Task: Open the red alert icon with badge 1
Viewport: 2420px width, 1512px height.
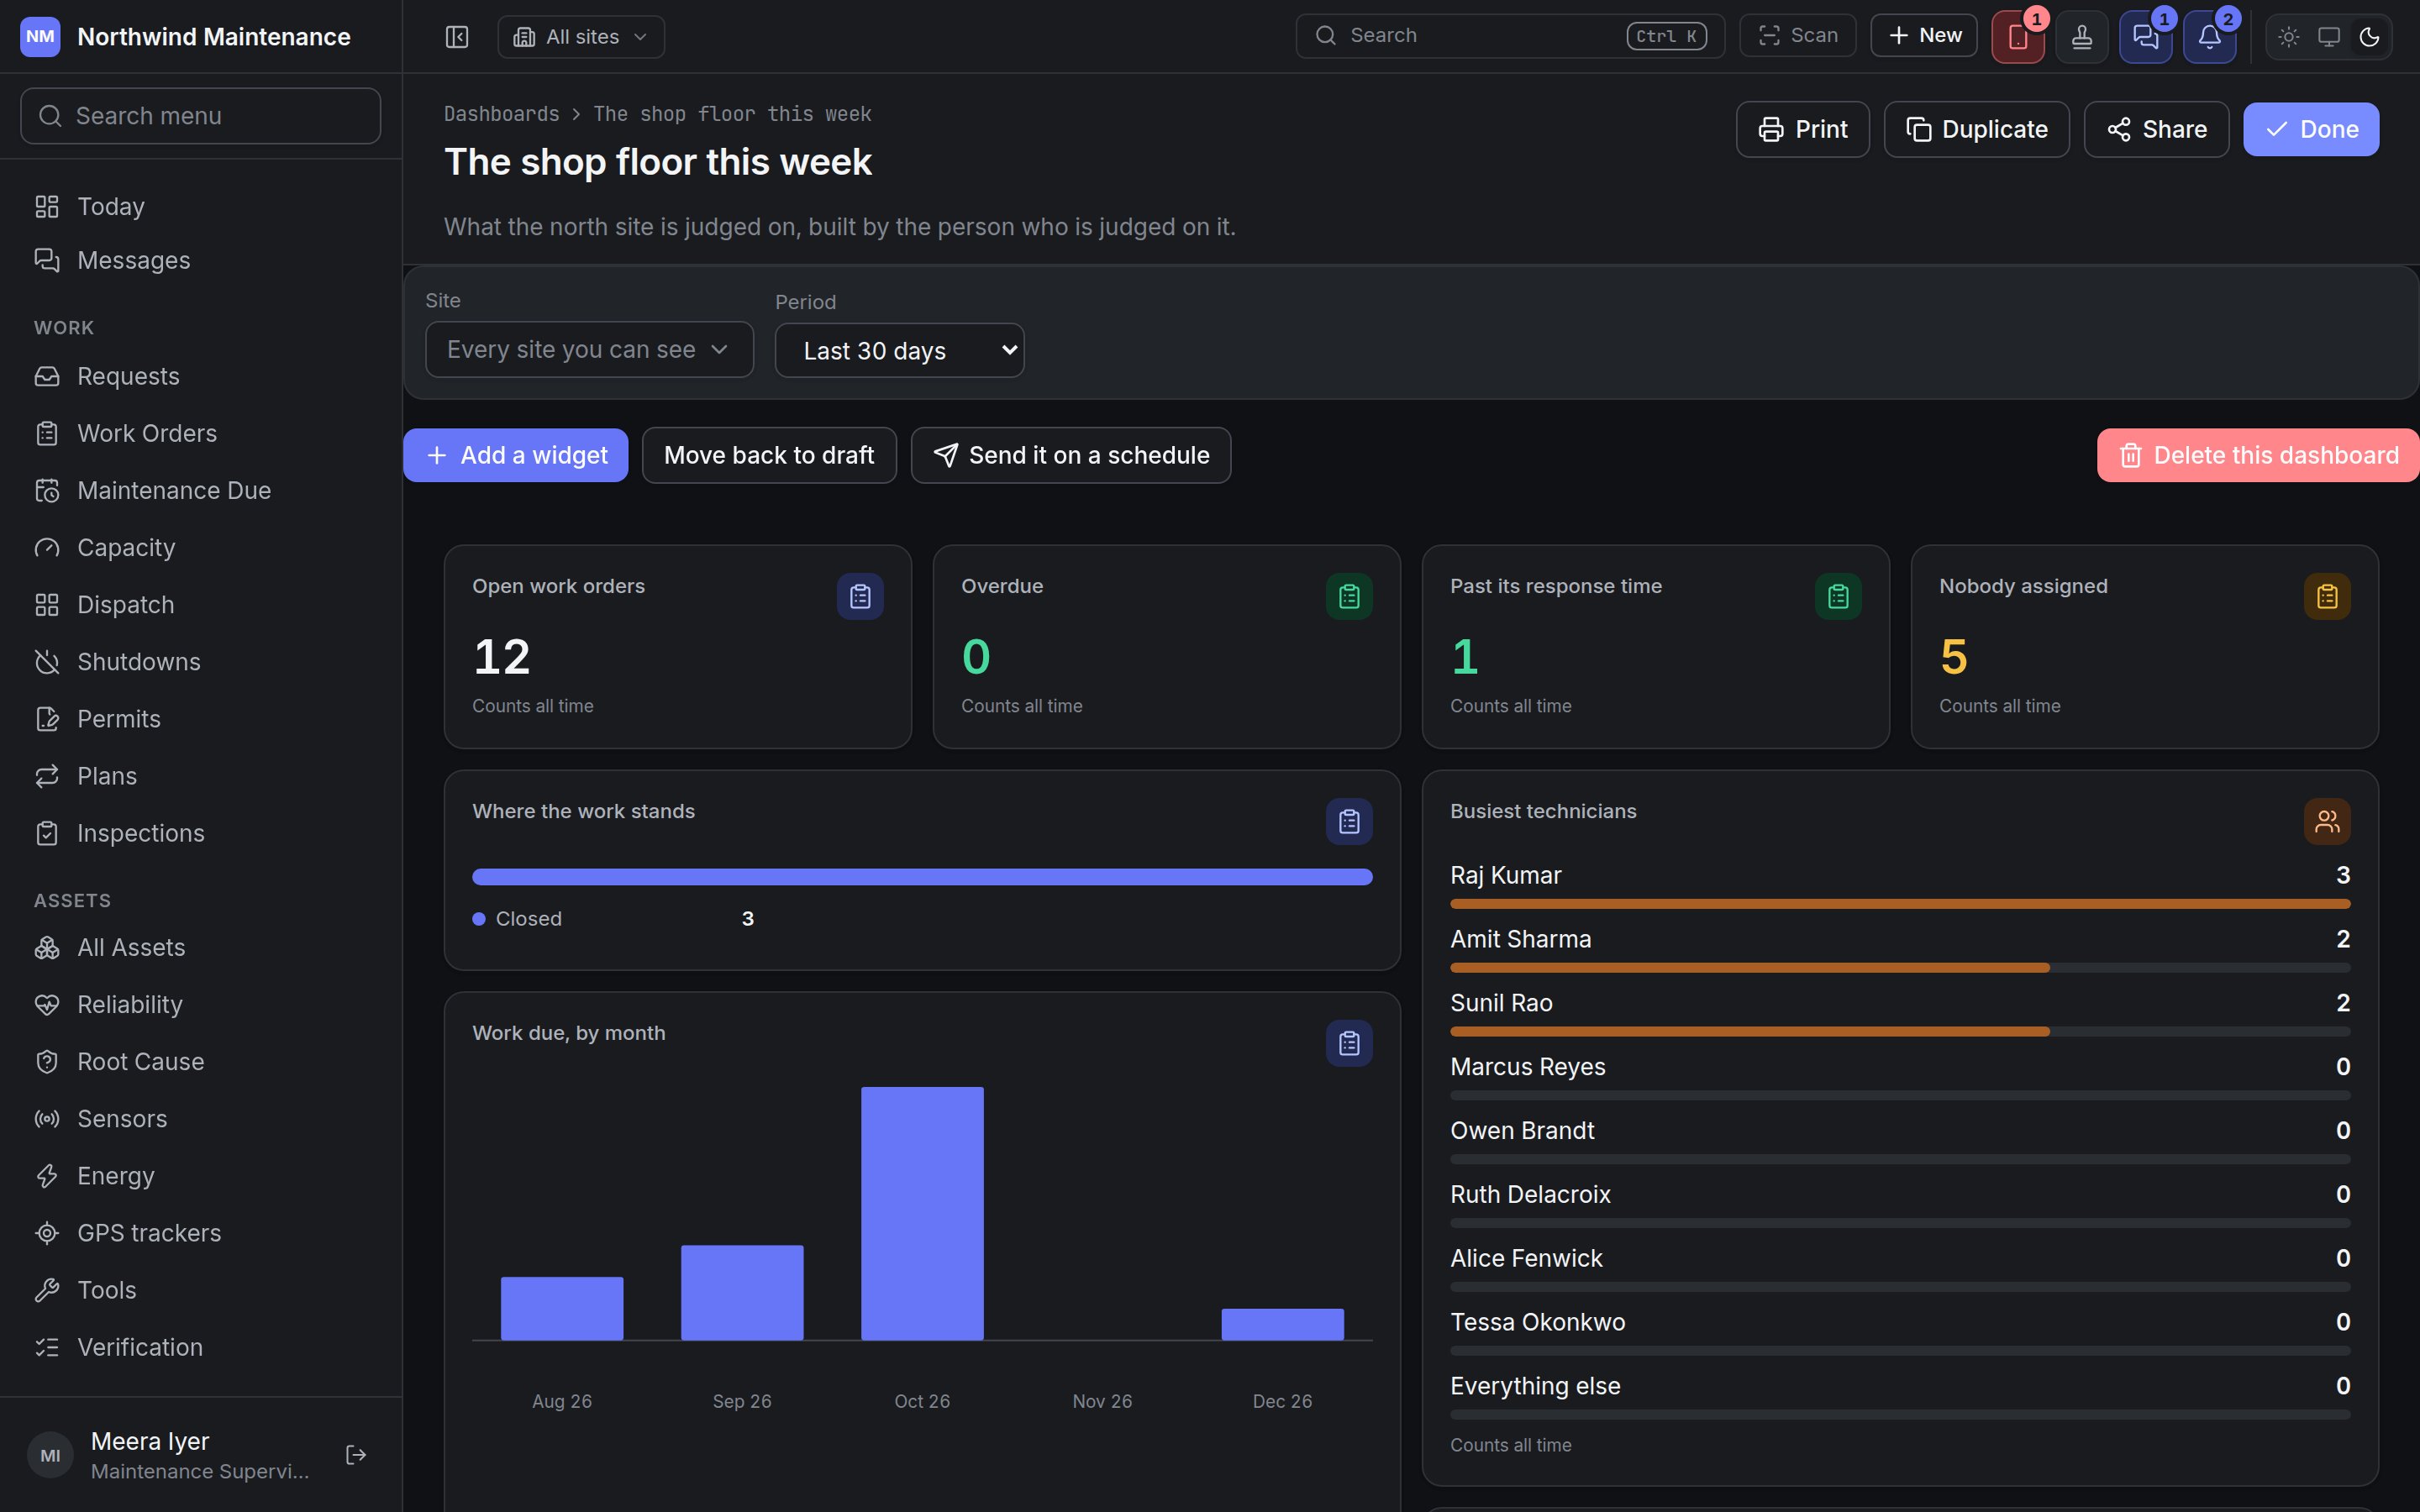Action: click(x=2017, y=37)
